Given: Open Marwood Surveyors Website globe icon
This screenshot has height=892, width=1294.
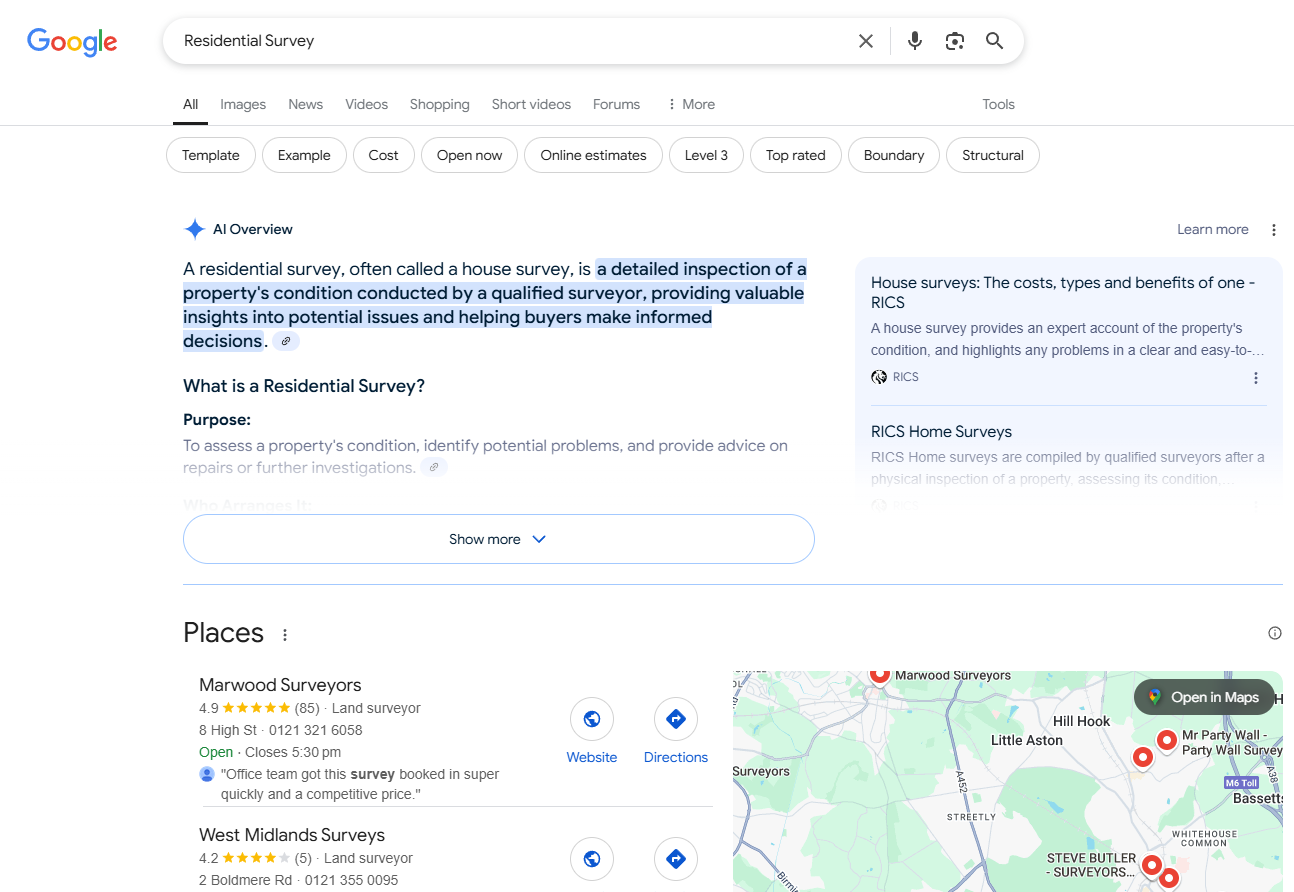Looking at the screenshot, I should click(592, 719).
